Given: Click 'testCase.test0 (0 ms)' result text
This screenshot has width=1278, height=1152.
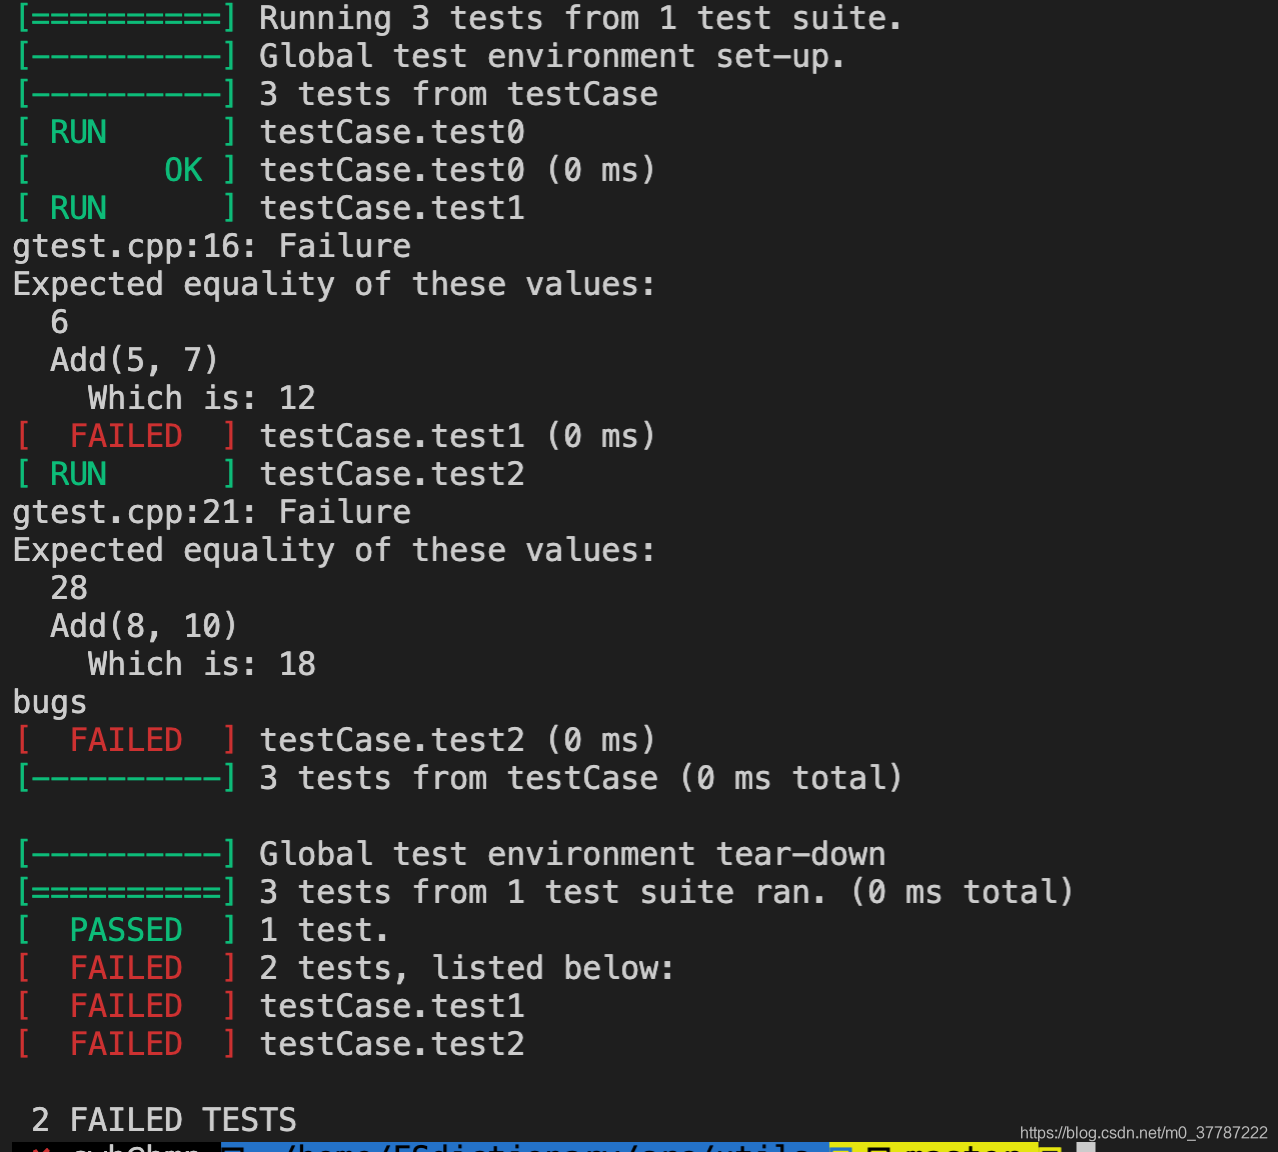Looking at the screenshot, I should click(x=458, y=171).
